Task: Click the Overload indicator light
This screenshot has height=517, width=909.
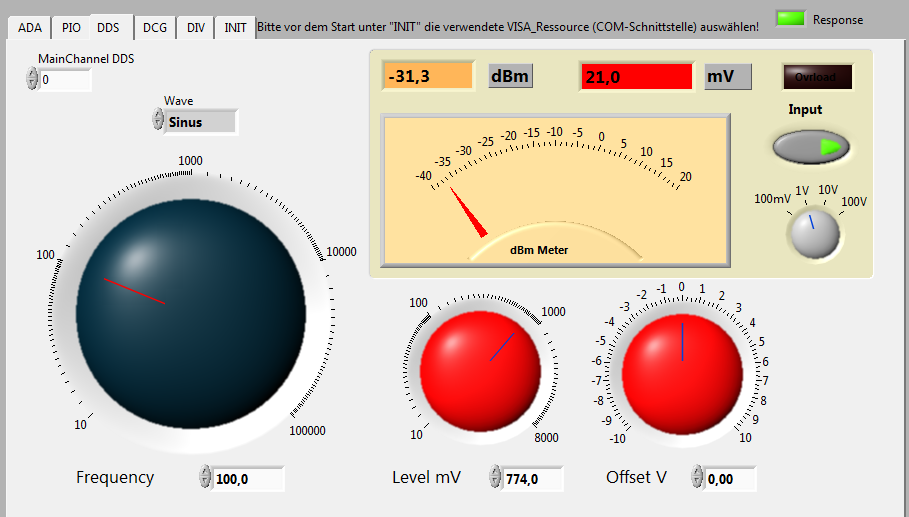Action: coord(817,77)
